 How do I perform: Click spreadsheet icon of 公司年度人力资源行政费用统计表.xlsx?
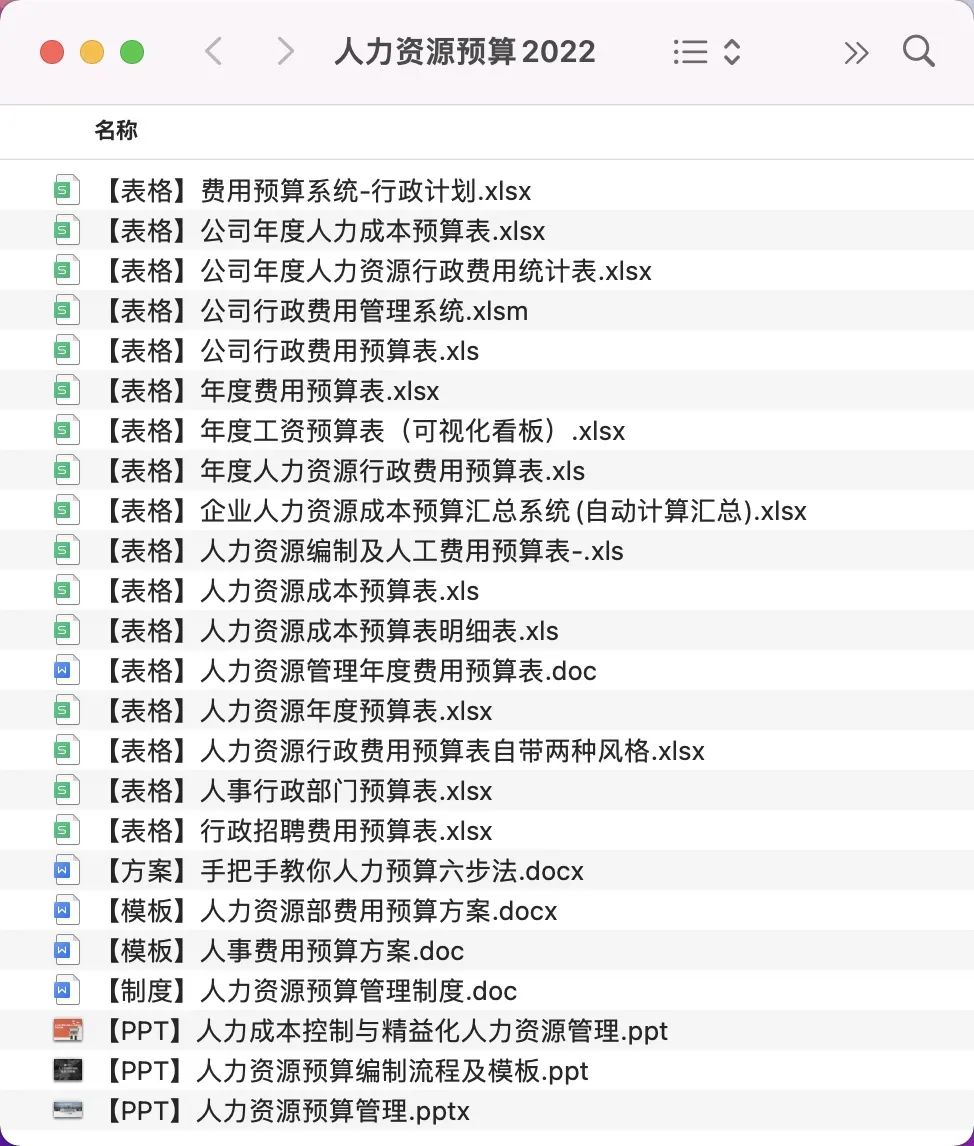(66, 270)
